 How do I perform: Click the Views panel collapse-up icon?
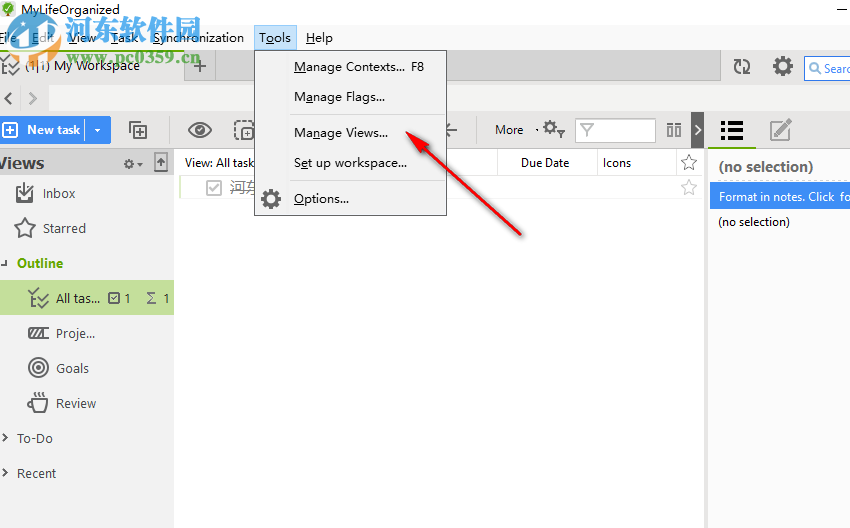[161, 162]
